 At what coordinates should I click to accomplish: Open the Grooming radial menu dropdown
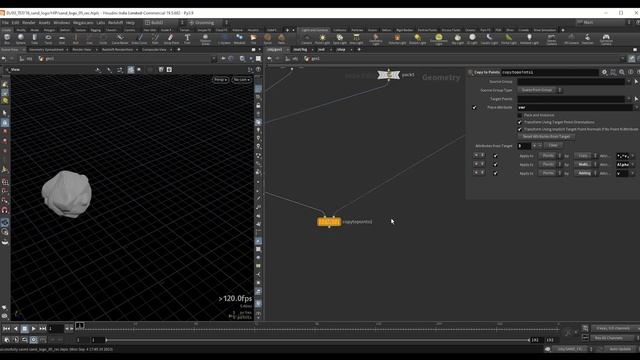[208, 22]
